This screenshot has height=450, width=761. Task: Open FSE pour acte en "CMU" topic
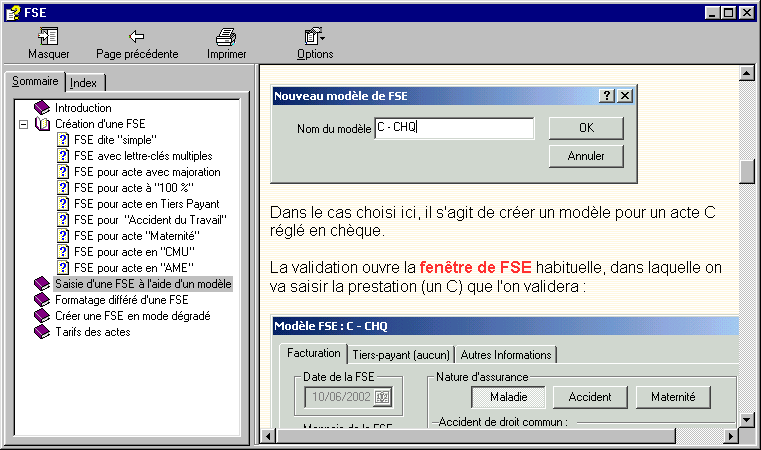134,252
